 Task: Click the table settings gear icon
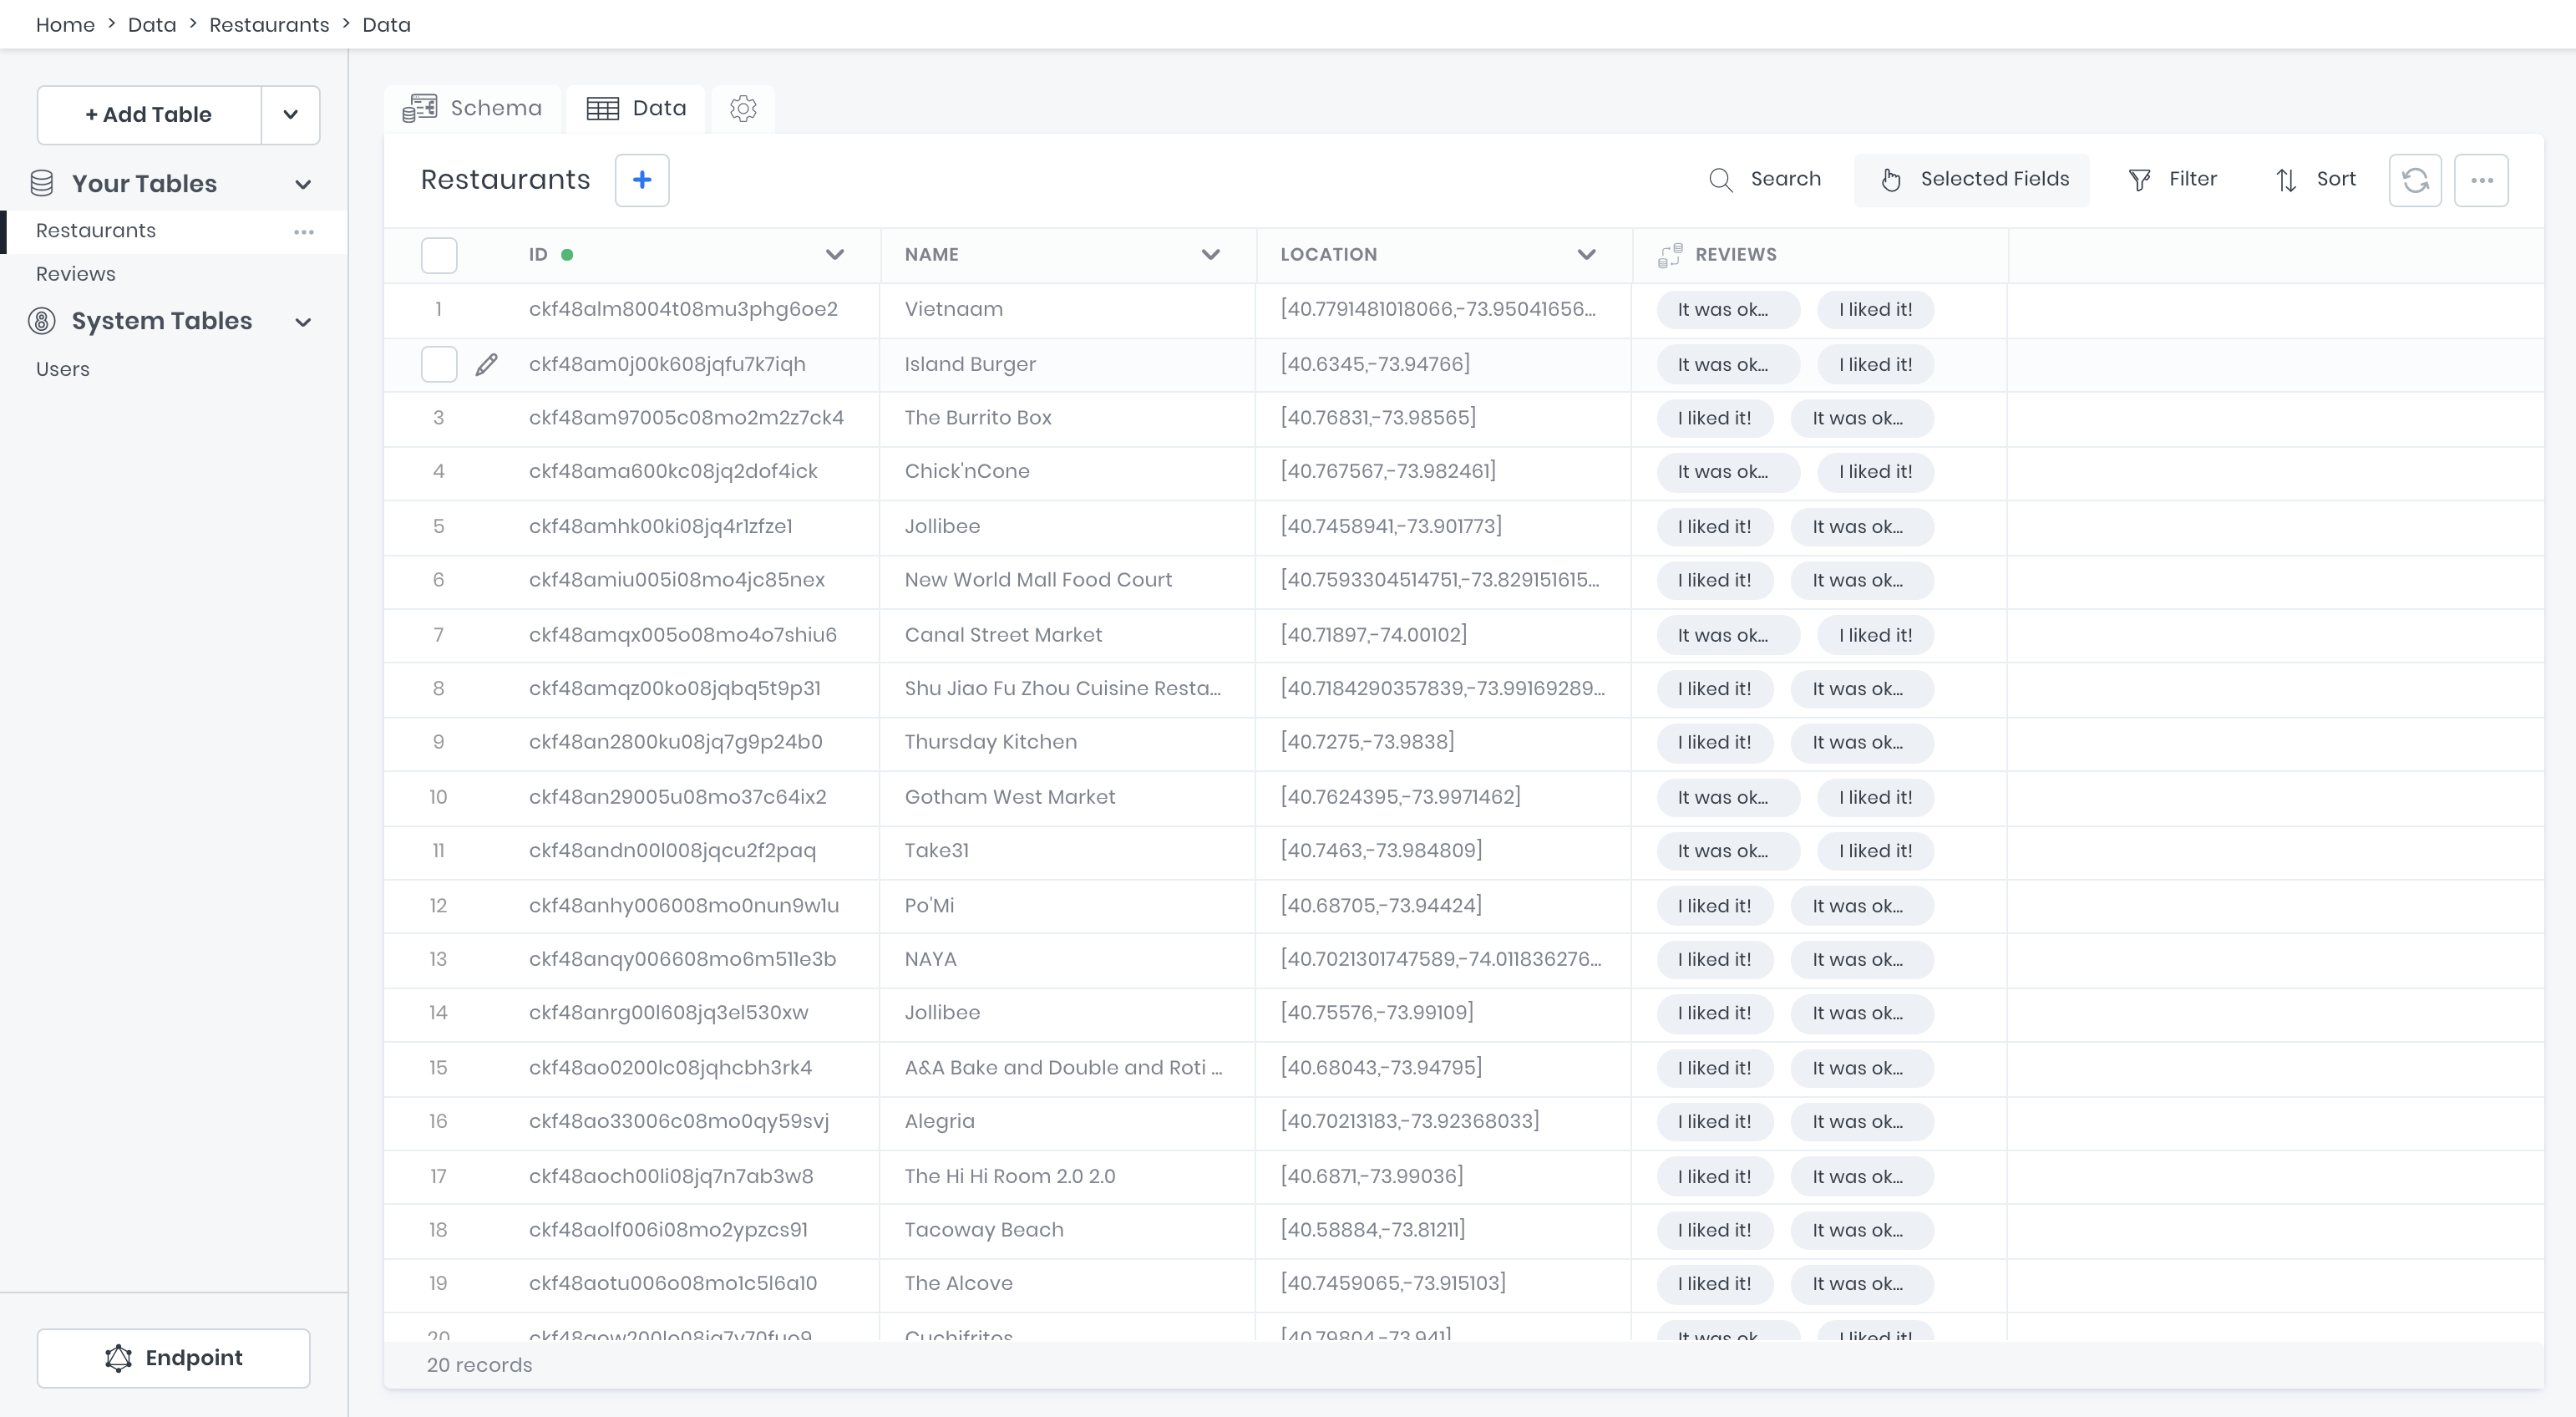tap(743, 109)
